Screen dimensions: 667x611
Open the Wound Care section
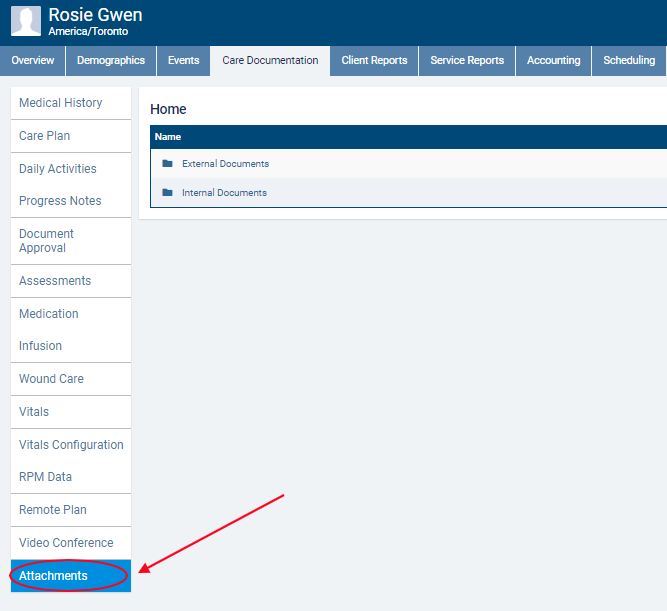51,379
